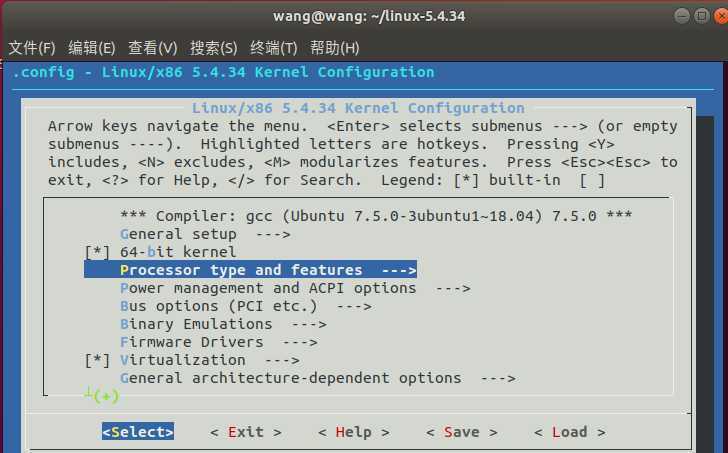Open General architecture-dependent options submenu
This screenshot has height=453, width=728.
coord(318,378)
